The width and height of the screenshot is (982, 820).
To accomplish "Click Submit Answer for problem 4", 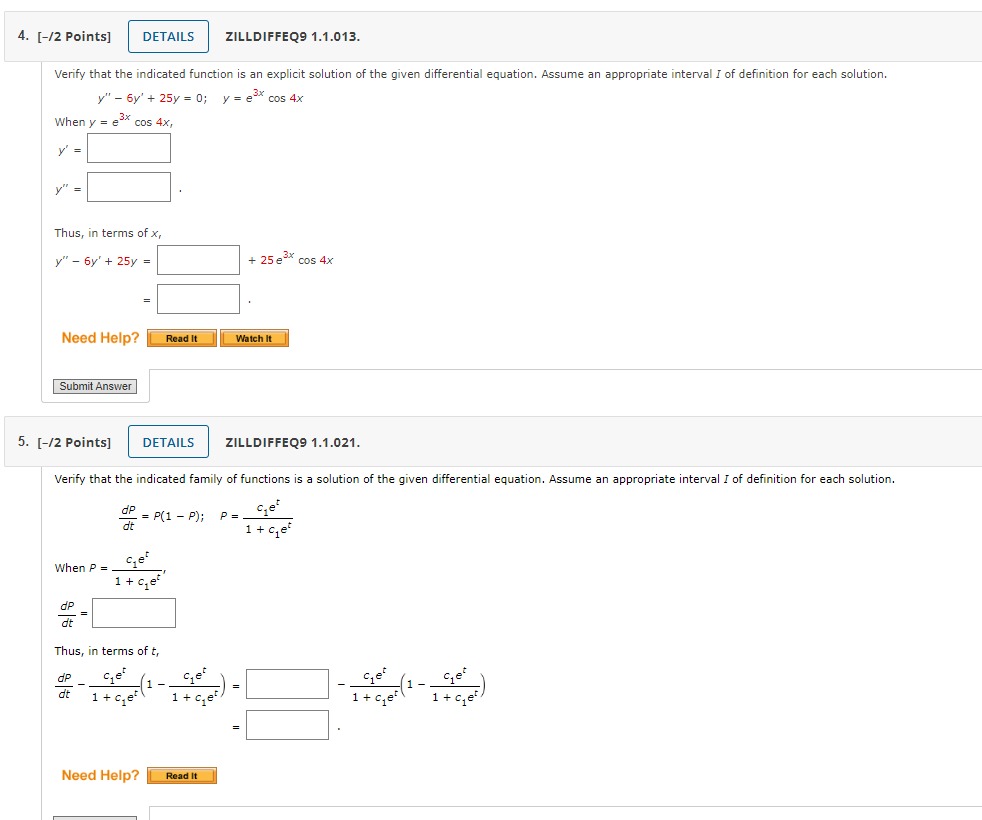I will pos(94,386).
